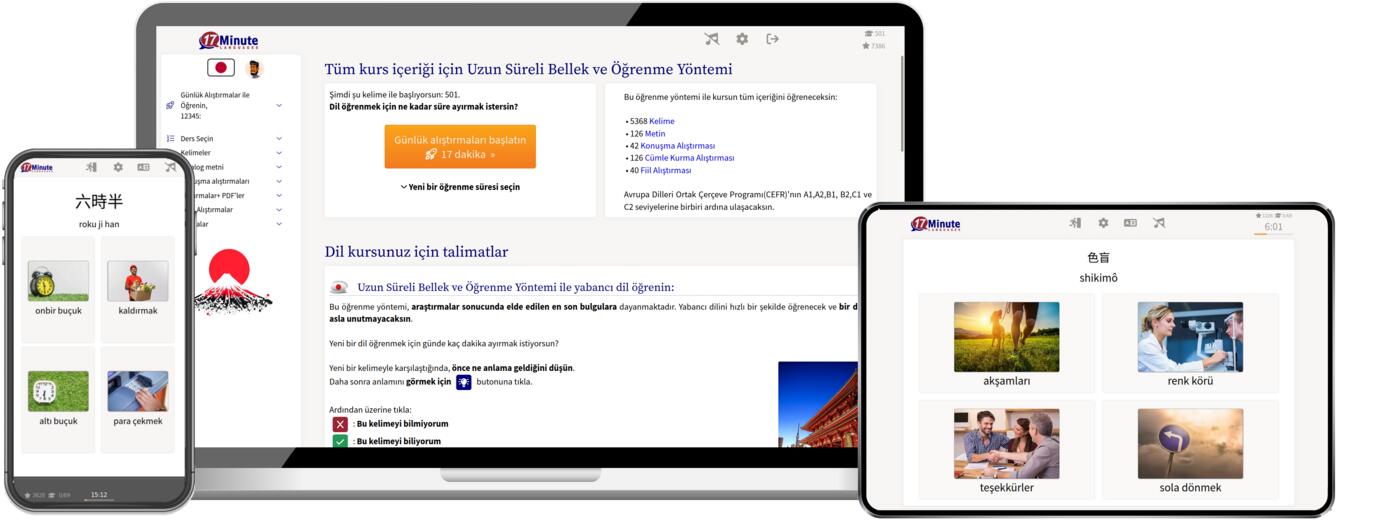Open the Fiil Alıştırması link
This screenshot has height=532, width=1400.
pos(666,170)
